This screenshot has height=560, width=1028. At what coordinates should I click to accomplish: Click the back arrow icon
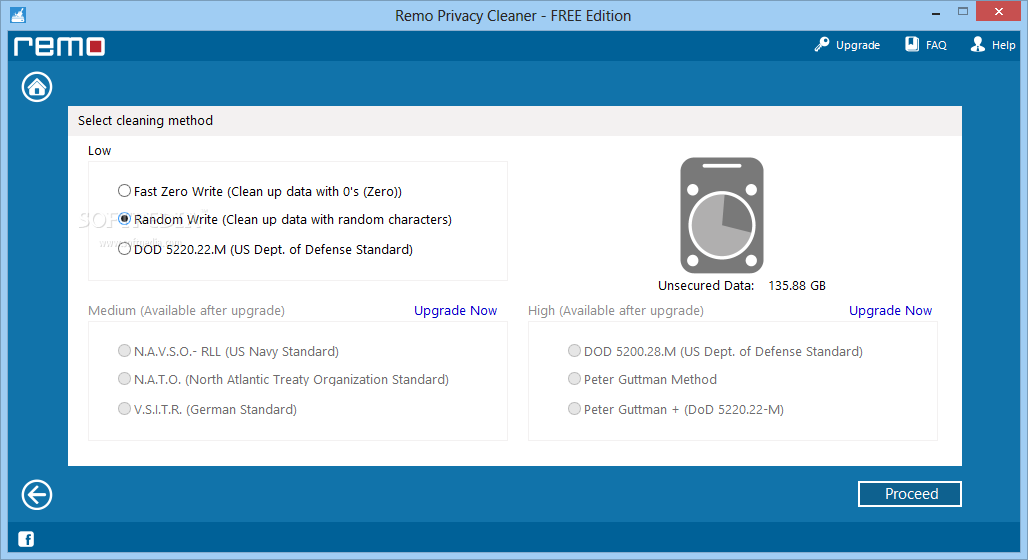tap(37, 494)
